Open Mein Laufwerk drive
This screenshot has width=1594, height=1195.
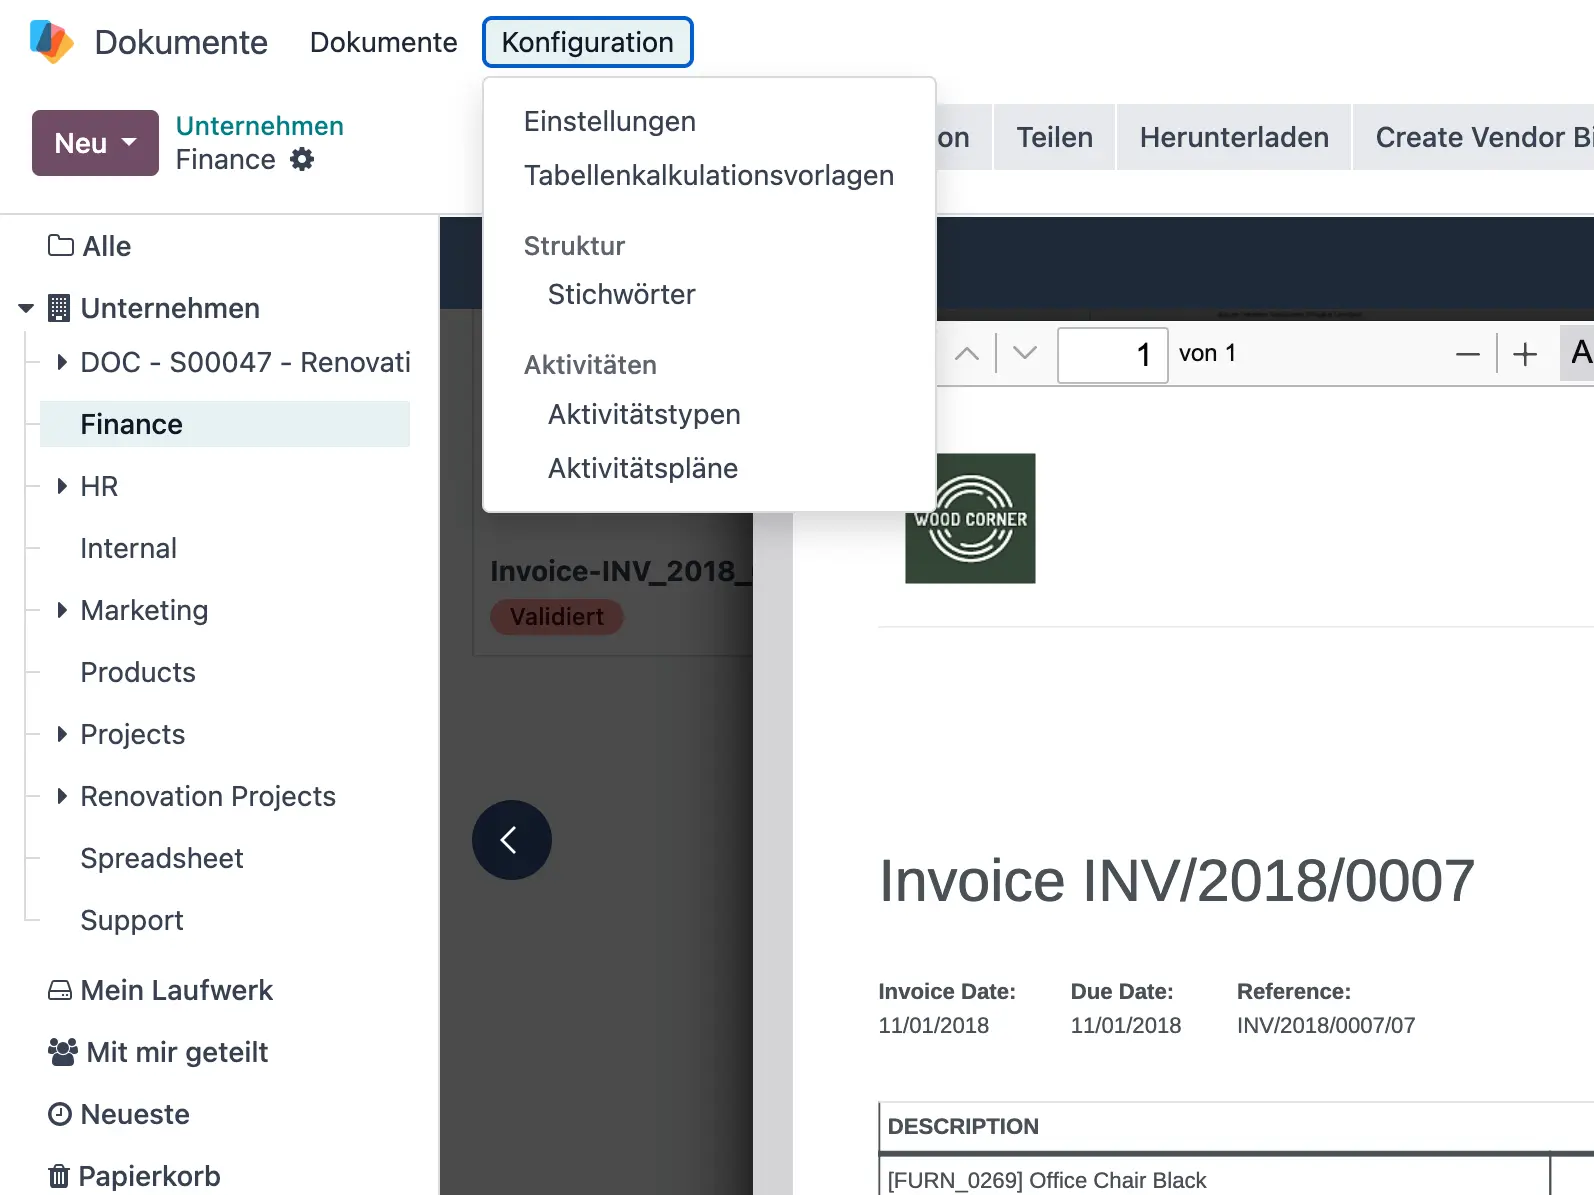tap(176, 990)
